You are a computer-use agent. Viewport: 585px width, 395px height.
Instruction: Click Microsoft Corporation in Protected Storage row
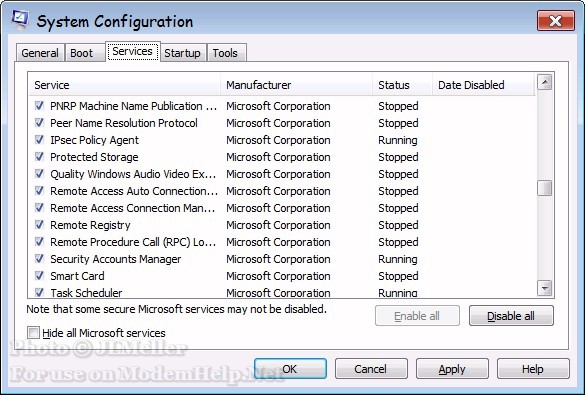pyautogui.click(x=278, y=157)
